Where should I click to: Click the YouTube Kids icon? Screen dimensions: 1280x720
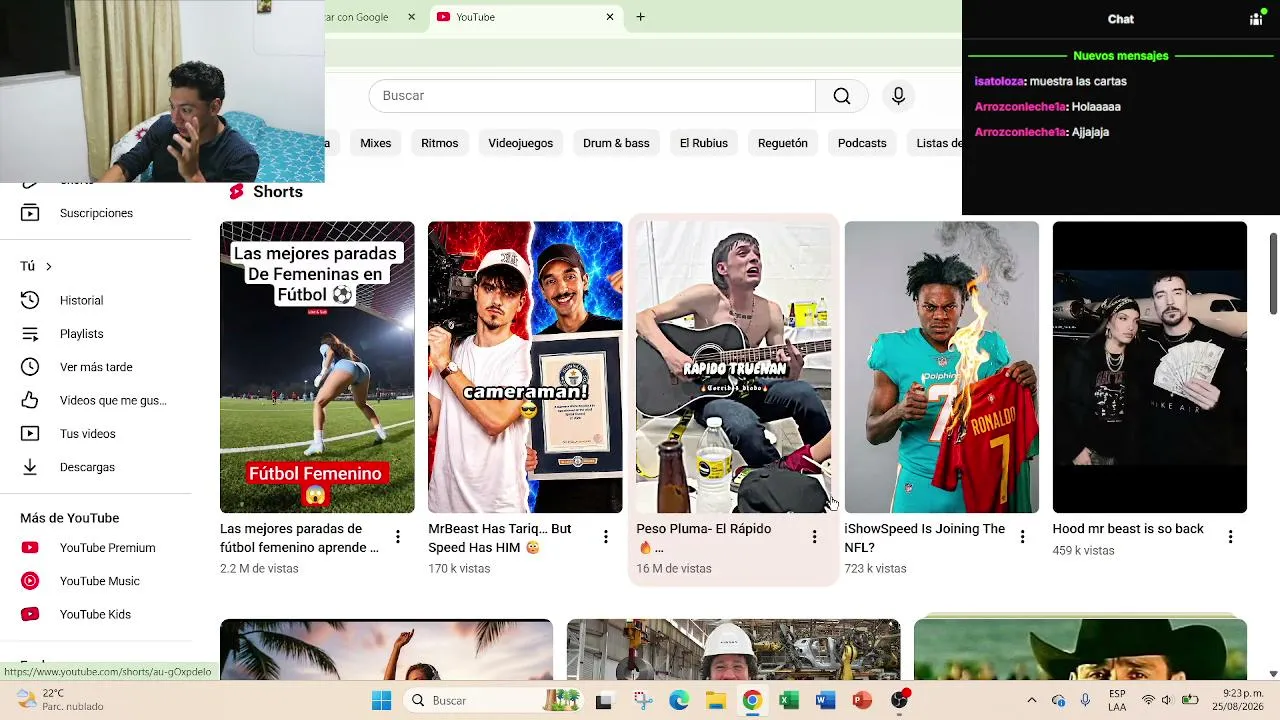pos(30,614)
